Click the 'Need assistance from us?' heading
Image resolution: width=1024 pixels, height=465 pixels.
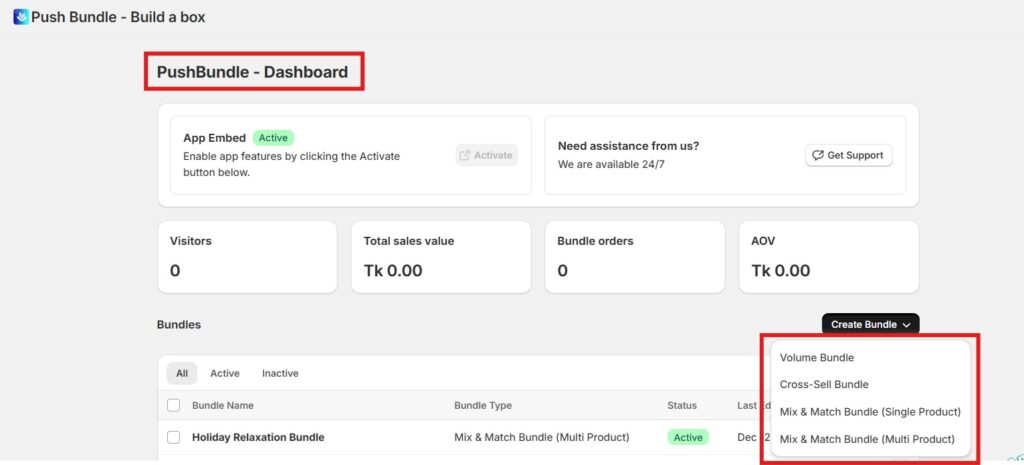[628, 146]
